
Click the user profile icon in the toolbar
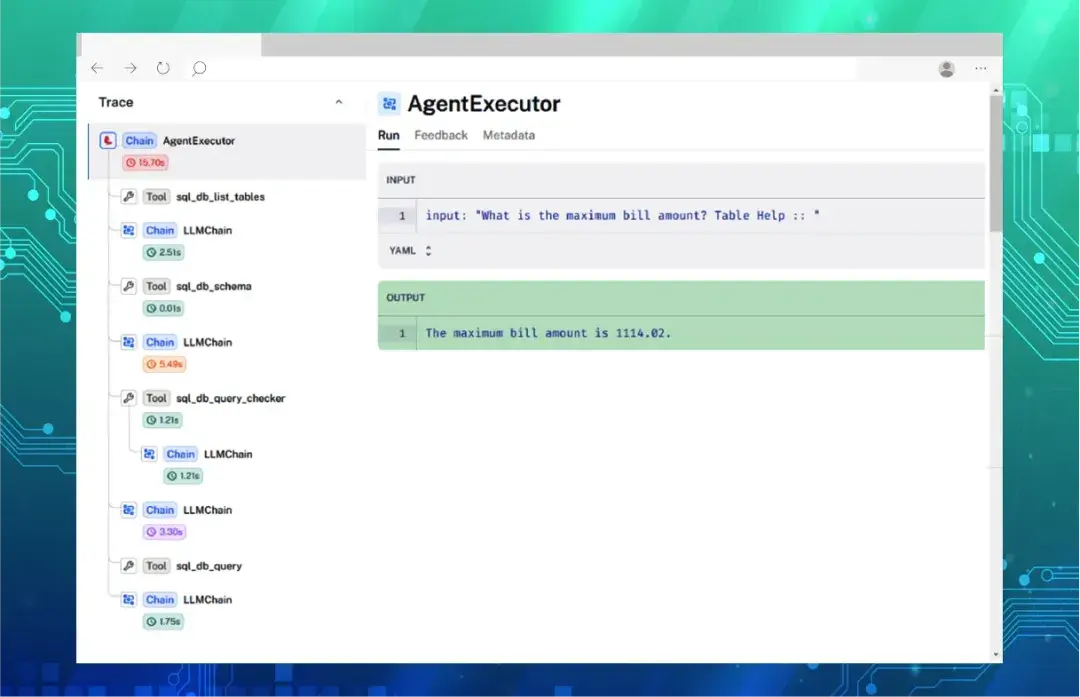pyautogui.click(x=946, y=68)
